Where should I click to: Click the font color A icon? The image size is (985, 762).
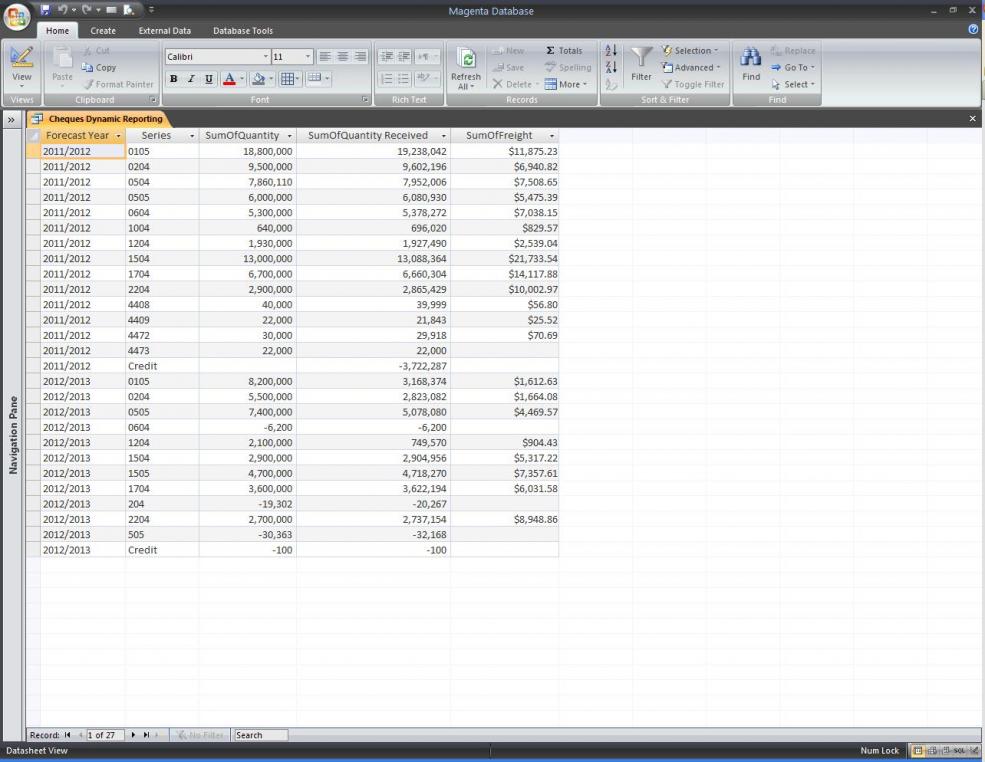[229, 79]
